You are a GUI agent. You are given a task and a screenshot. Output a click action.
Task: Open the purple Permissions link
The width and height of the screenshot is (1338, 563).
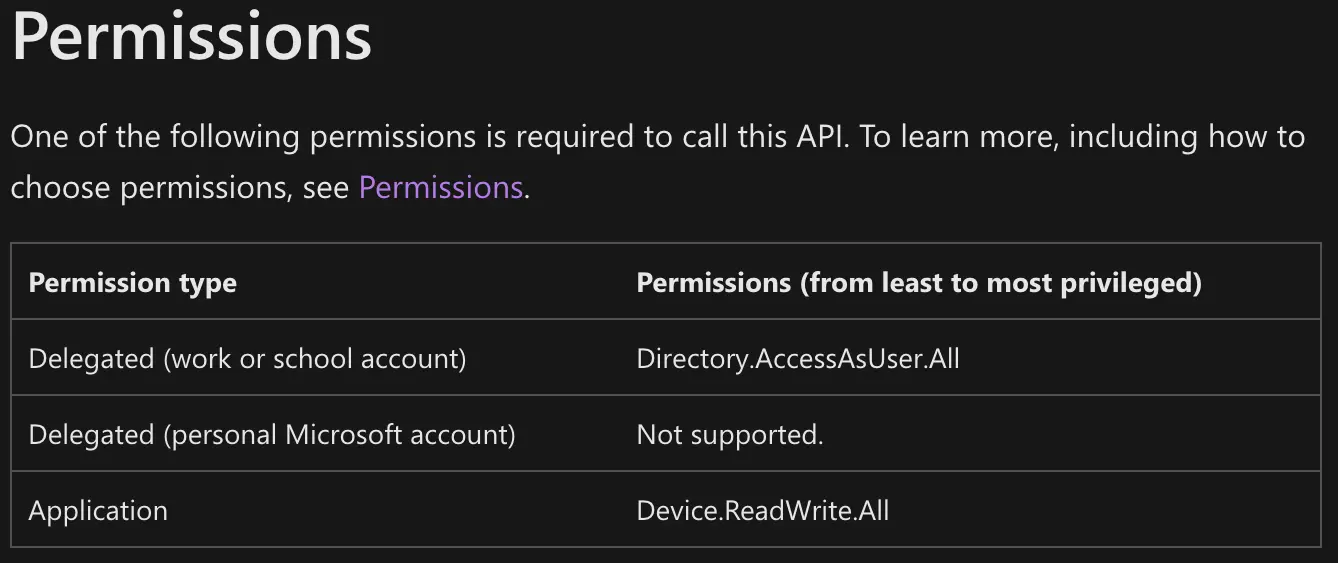440,187
